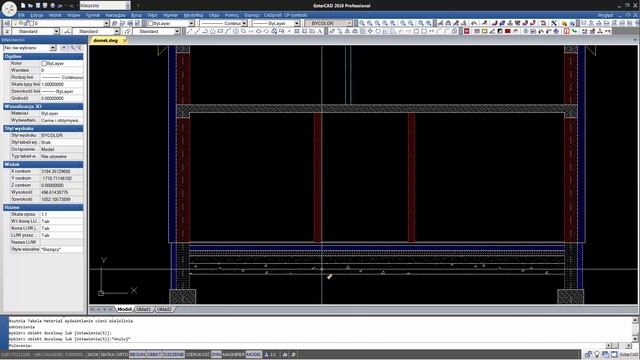Save the drawing using the quick access toolbar
The height and width of the screenshot is (360, 640).
[38, 6]
